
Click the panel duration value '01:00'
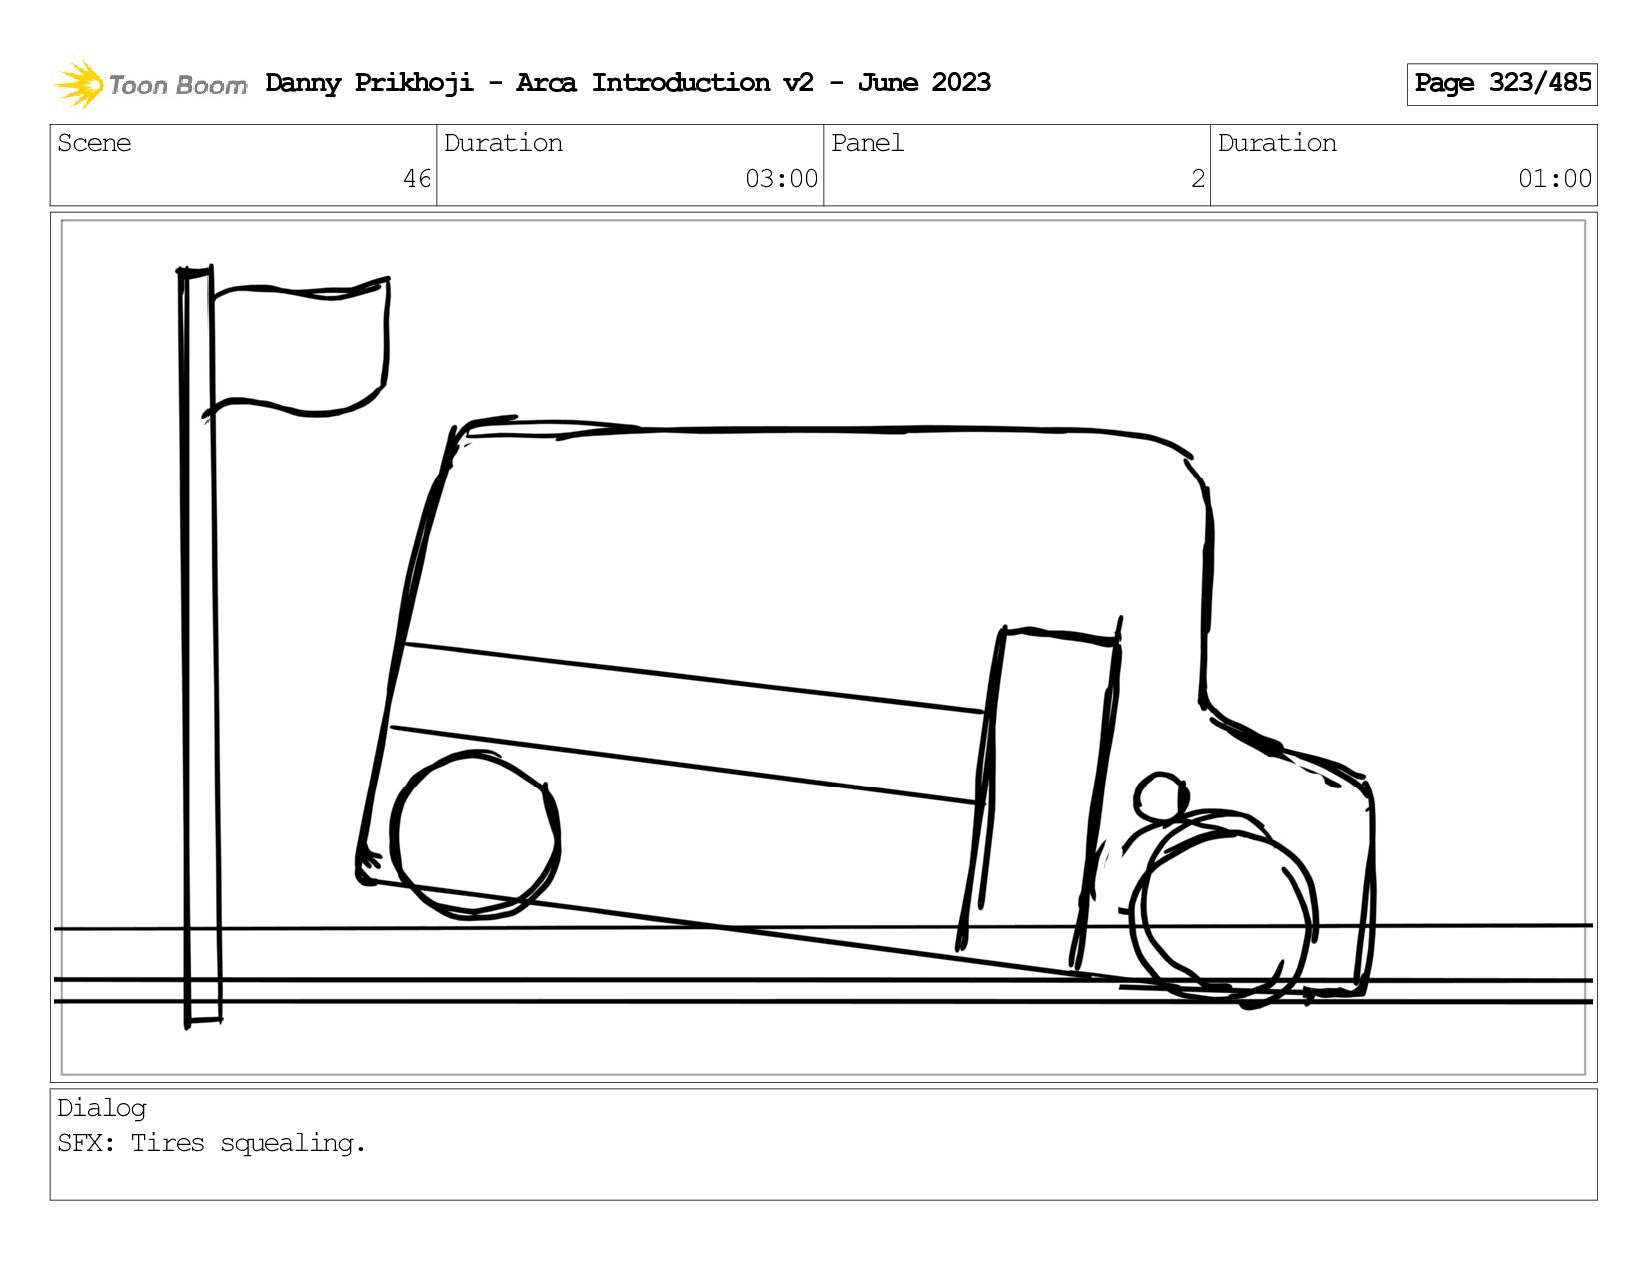pyautogui.click(x=1555, y=179)
